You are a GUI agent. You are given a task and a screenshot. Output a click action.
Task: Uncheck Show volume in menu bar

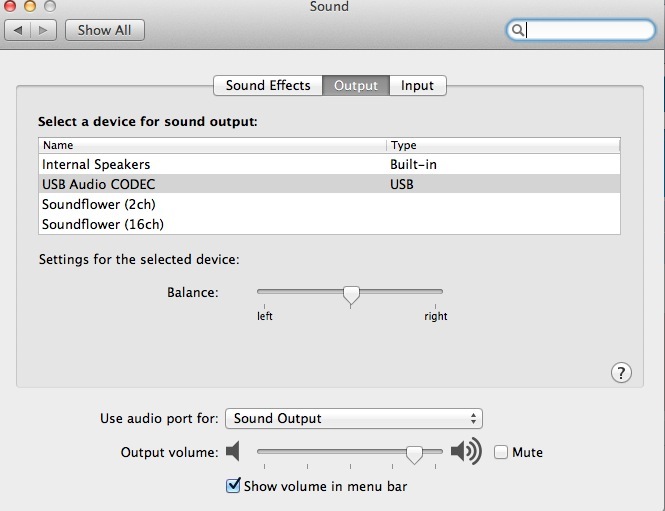233,486
